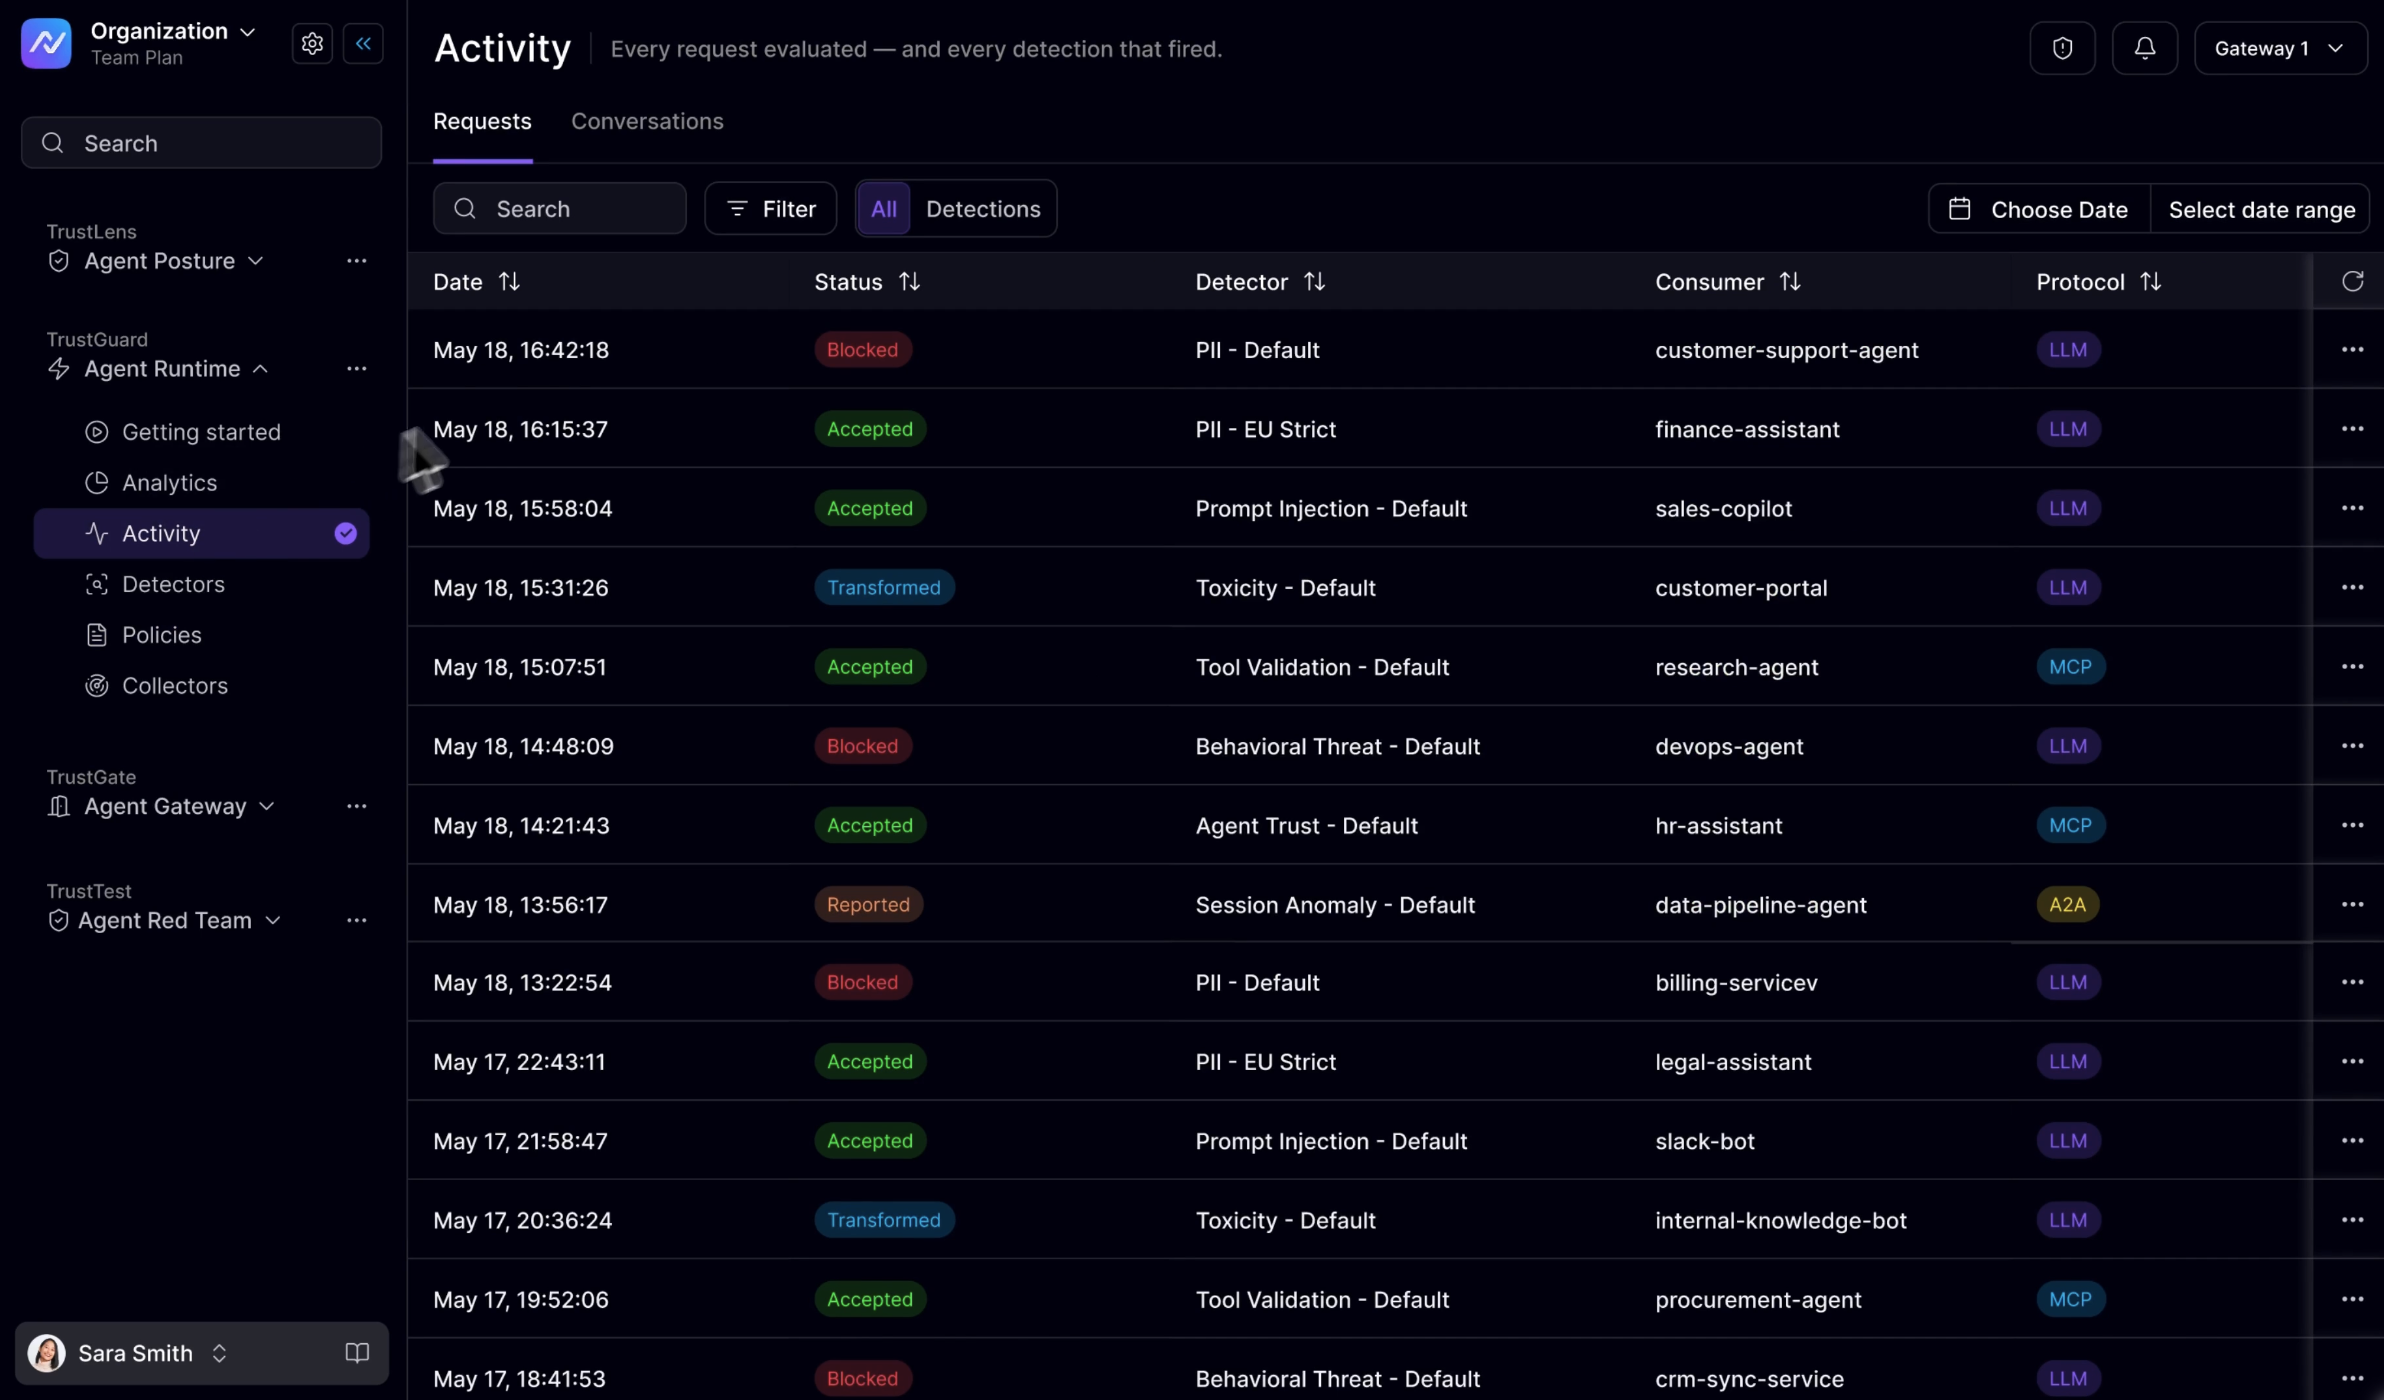Click the A2A protocol badge

click(x=2067, y=904)
